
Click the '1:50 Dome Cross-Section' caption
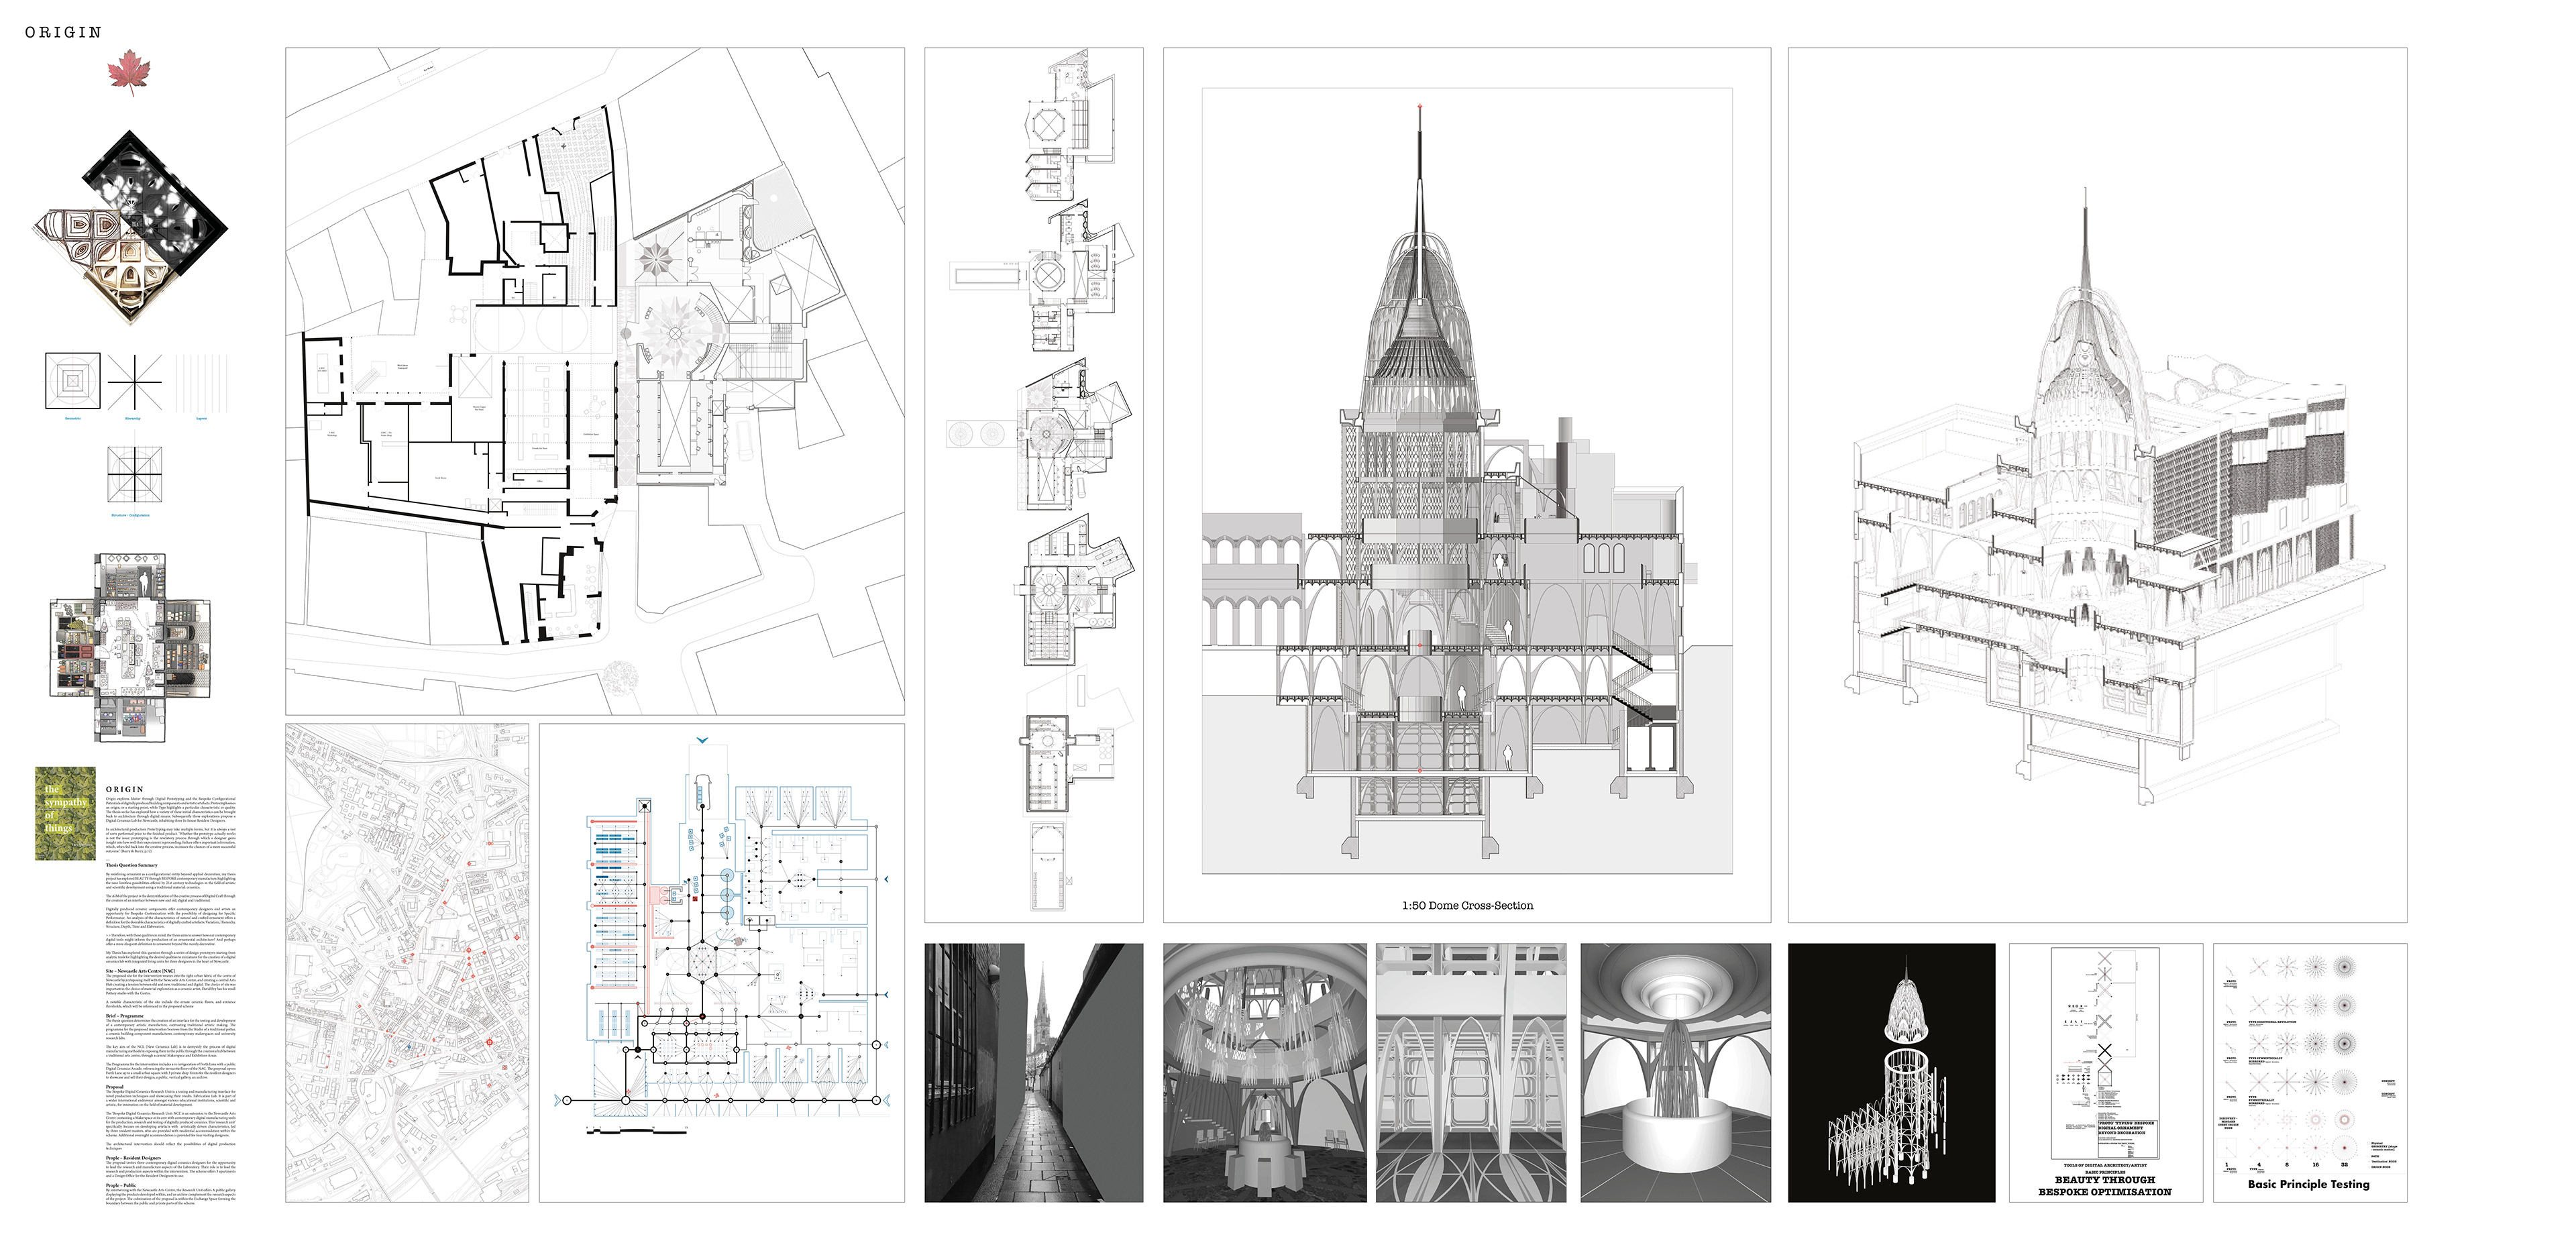(x=1467, y=906)
